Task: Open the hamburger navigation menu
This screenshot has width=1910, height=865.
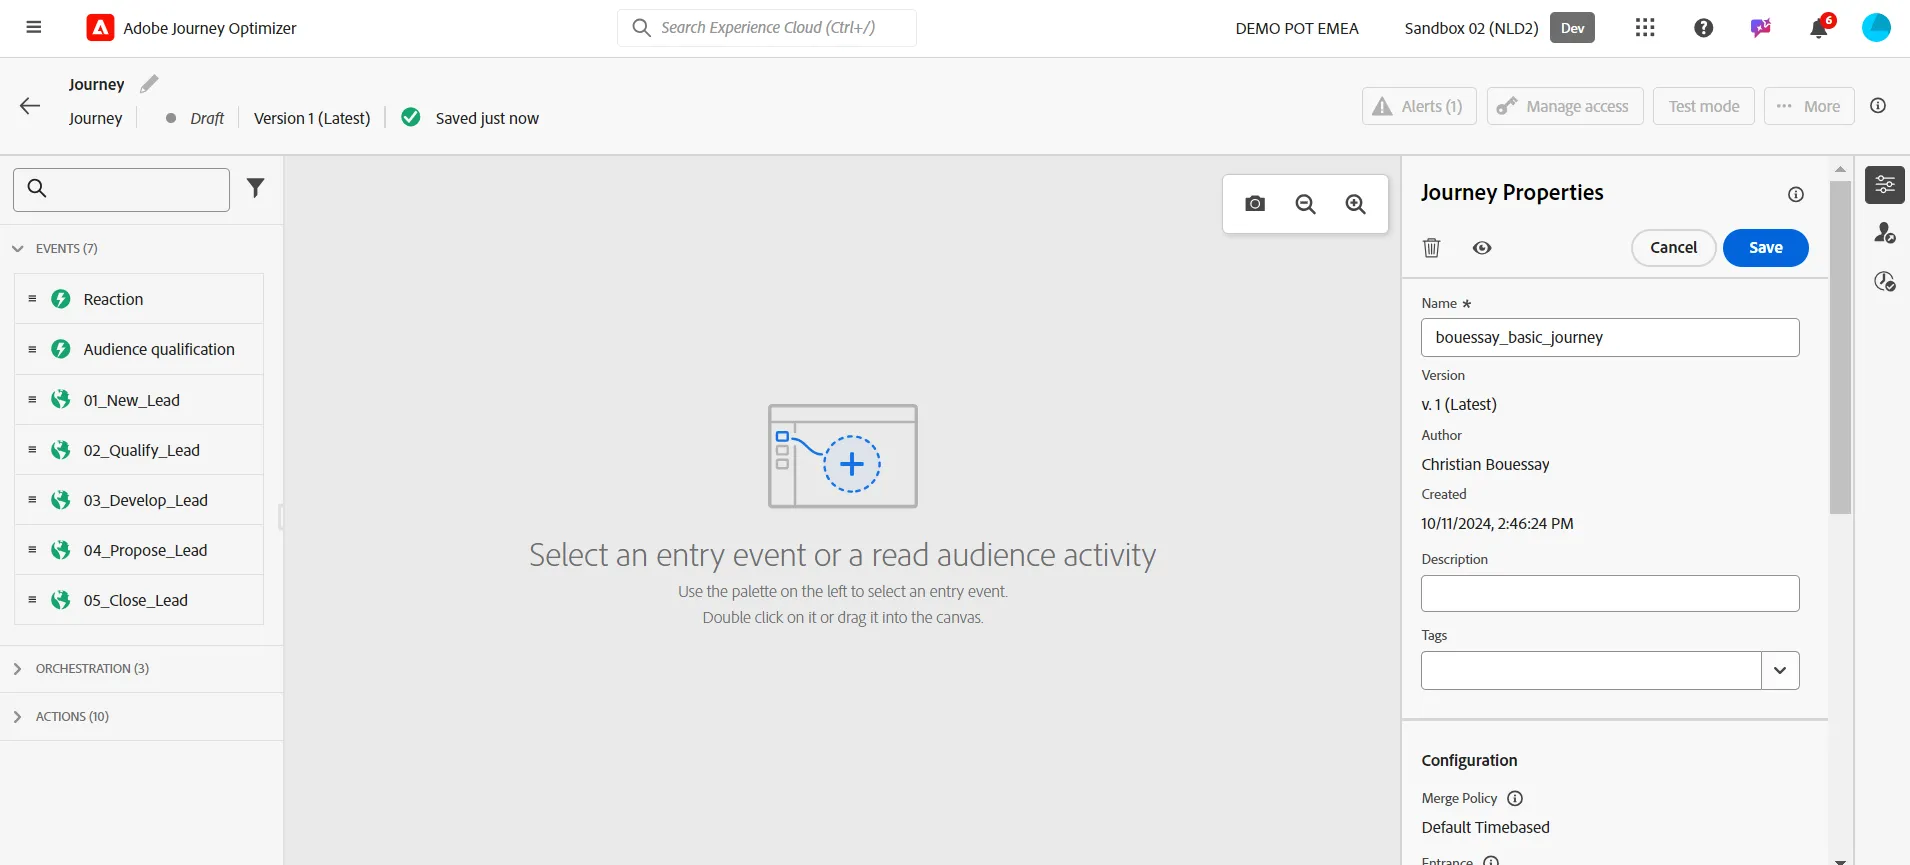Action: 34,28
